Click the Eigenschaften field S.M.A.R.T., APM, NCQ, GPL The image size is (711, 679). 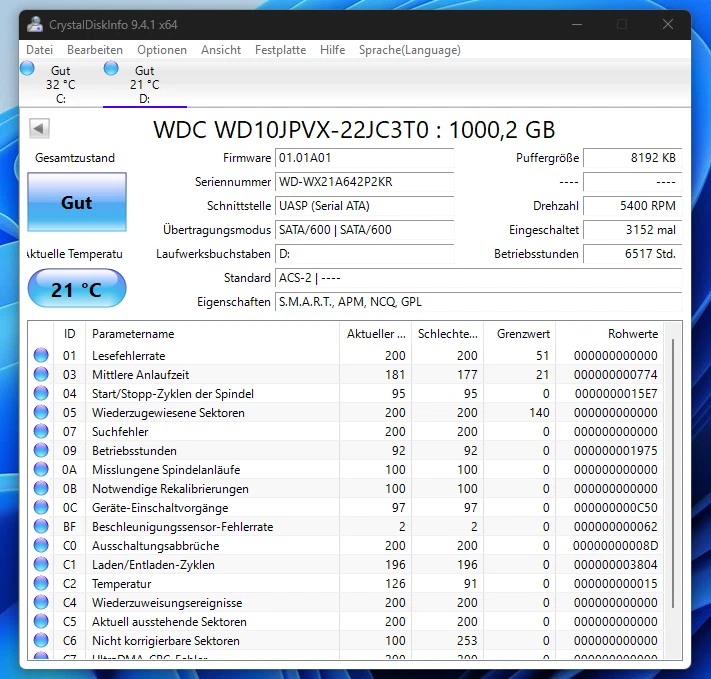pos(478,302)
